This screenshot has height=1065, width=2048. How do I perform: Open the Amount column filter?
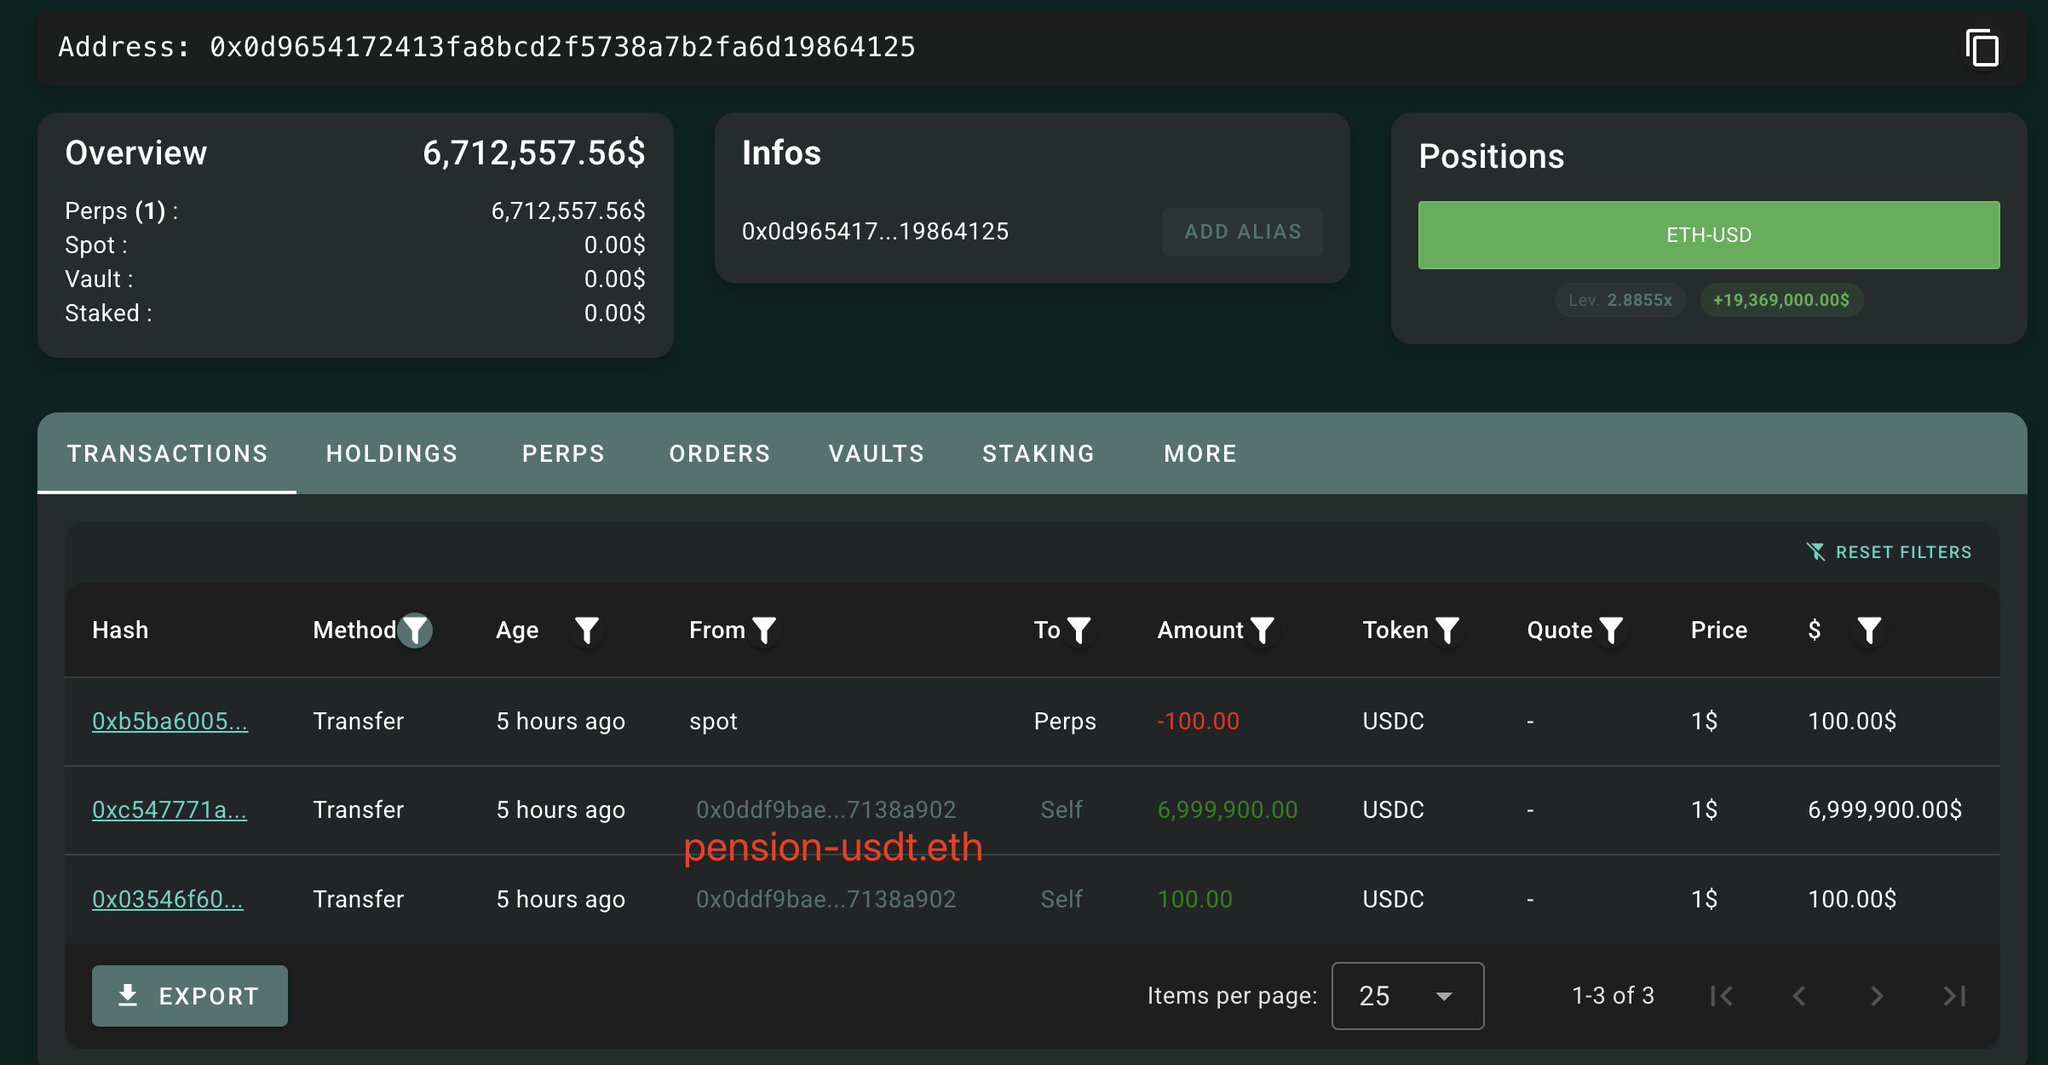click(1263, 630)
